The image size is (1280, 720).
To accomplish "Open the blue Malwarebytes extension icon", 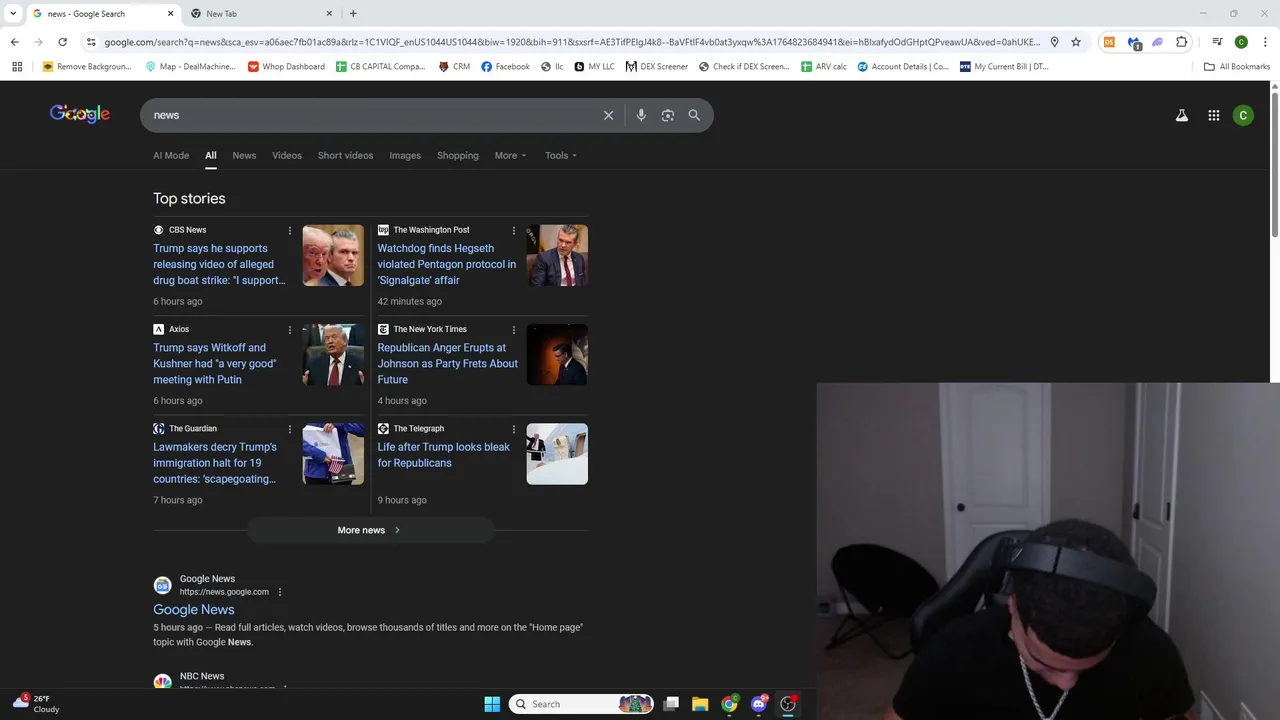I will click(1134, 42).
